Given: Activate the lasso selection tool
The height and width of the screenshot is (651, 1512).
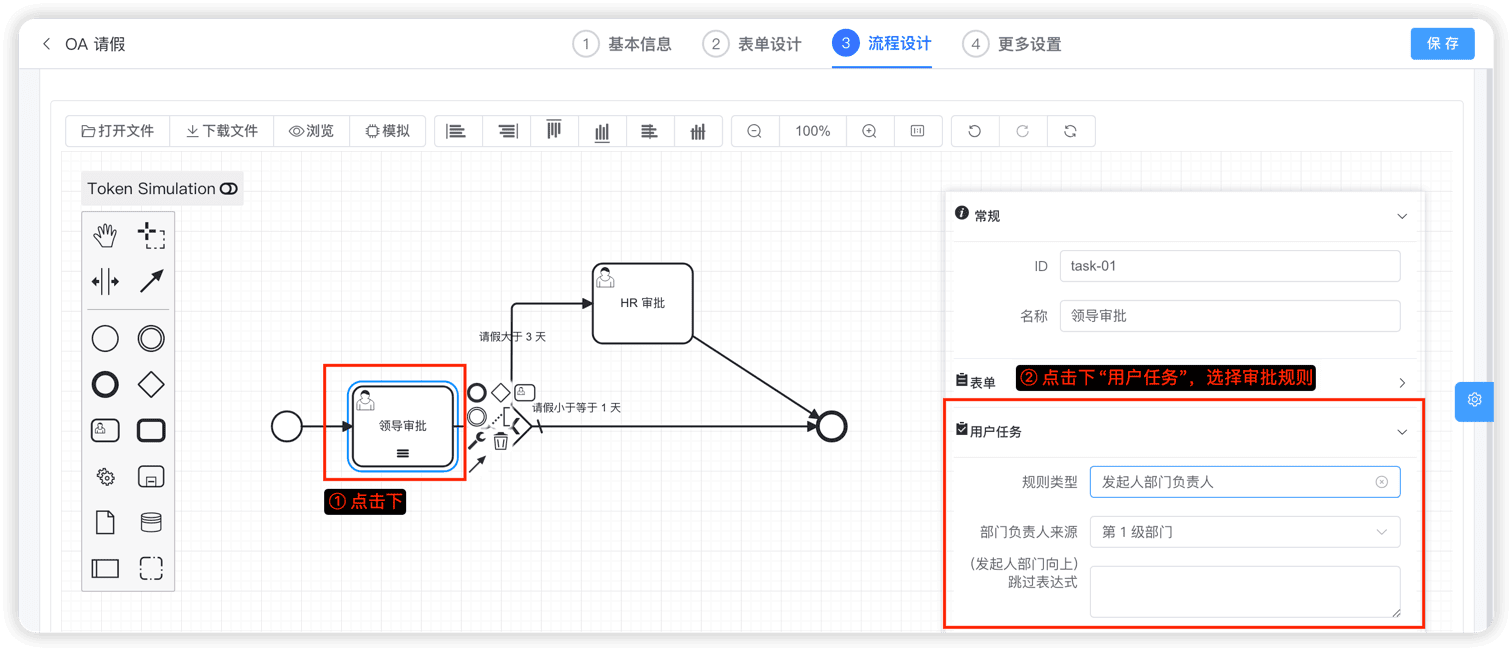Looking at the screenshot, I should coord(151,236).
